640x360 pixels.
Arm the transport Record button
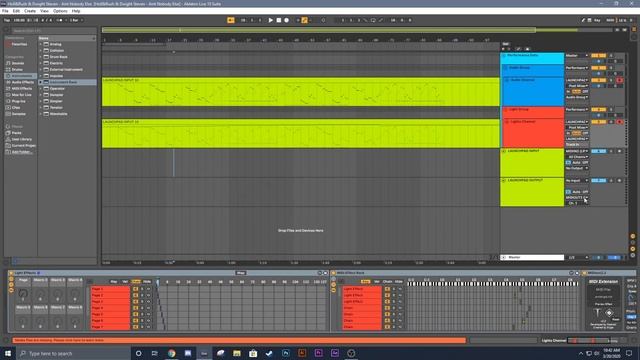click(x=287, y=20)
